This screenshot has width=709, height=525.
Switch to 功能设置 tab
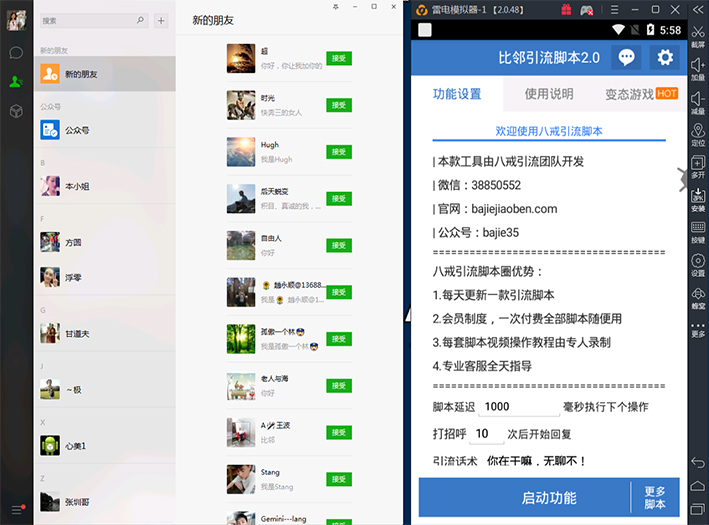[x=457, y=94]
